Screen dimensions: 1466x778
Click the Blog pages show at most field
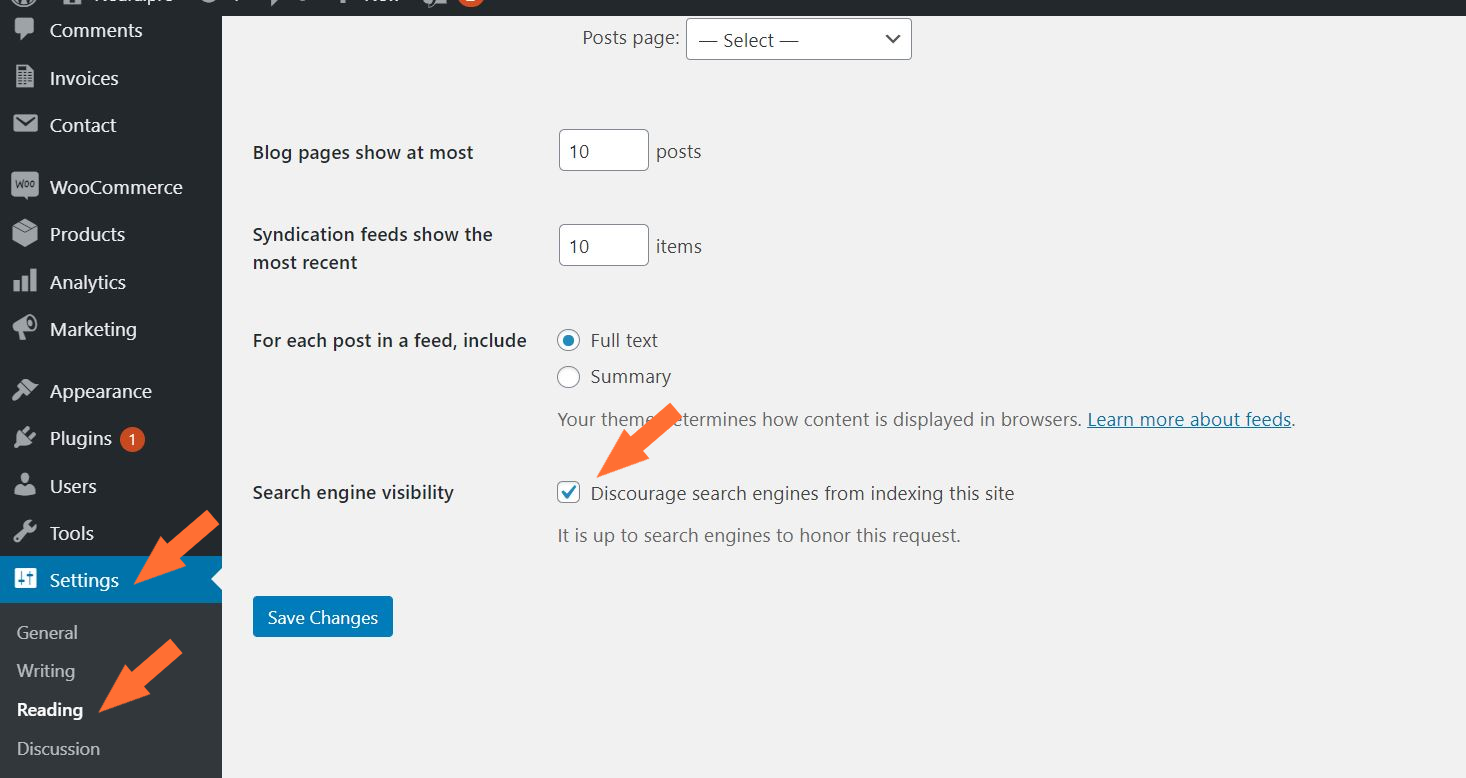[x=603, y=149]
